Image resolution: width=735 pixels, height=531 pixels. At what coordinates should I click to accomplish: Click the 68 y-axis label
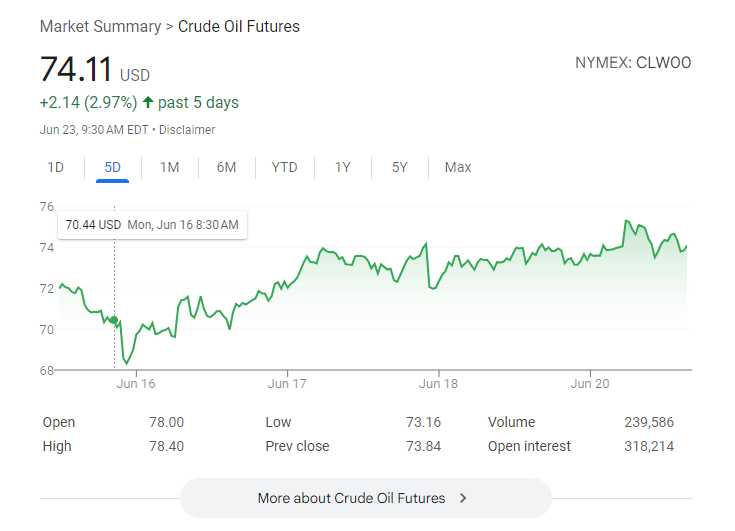point(47,371)
